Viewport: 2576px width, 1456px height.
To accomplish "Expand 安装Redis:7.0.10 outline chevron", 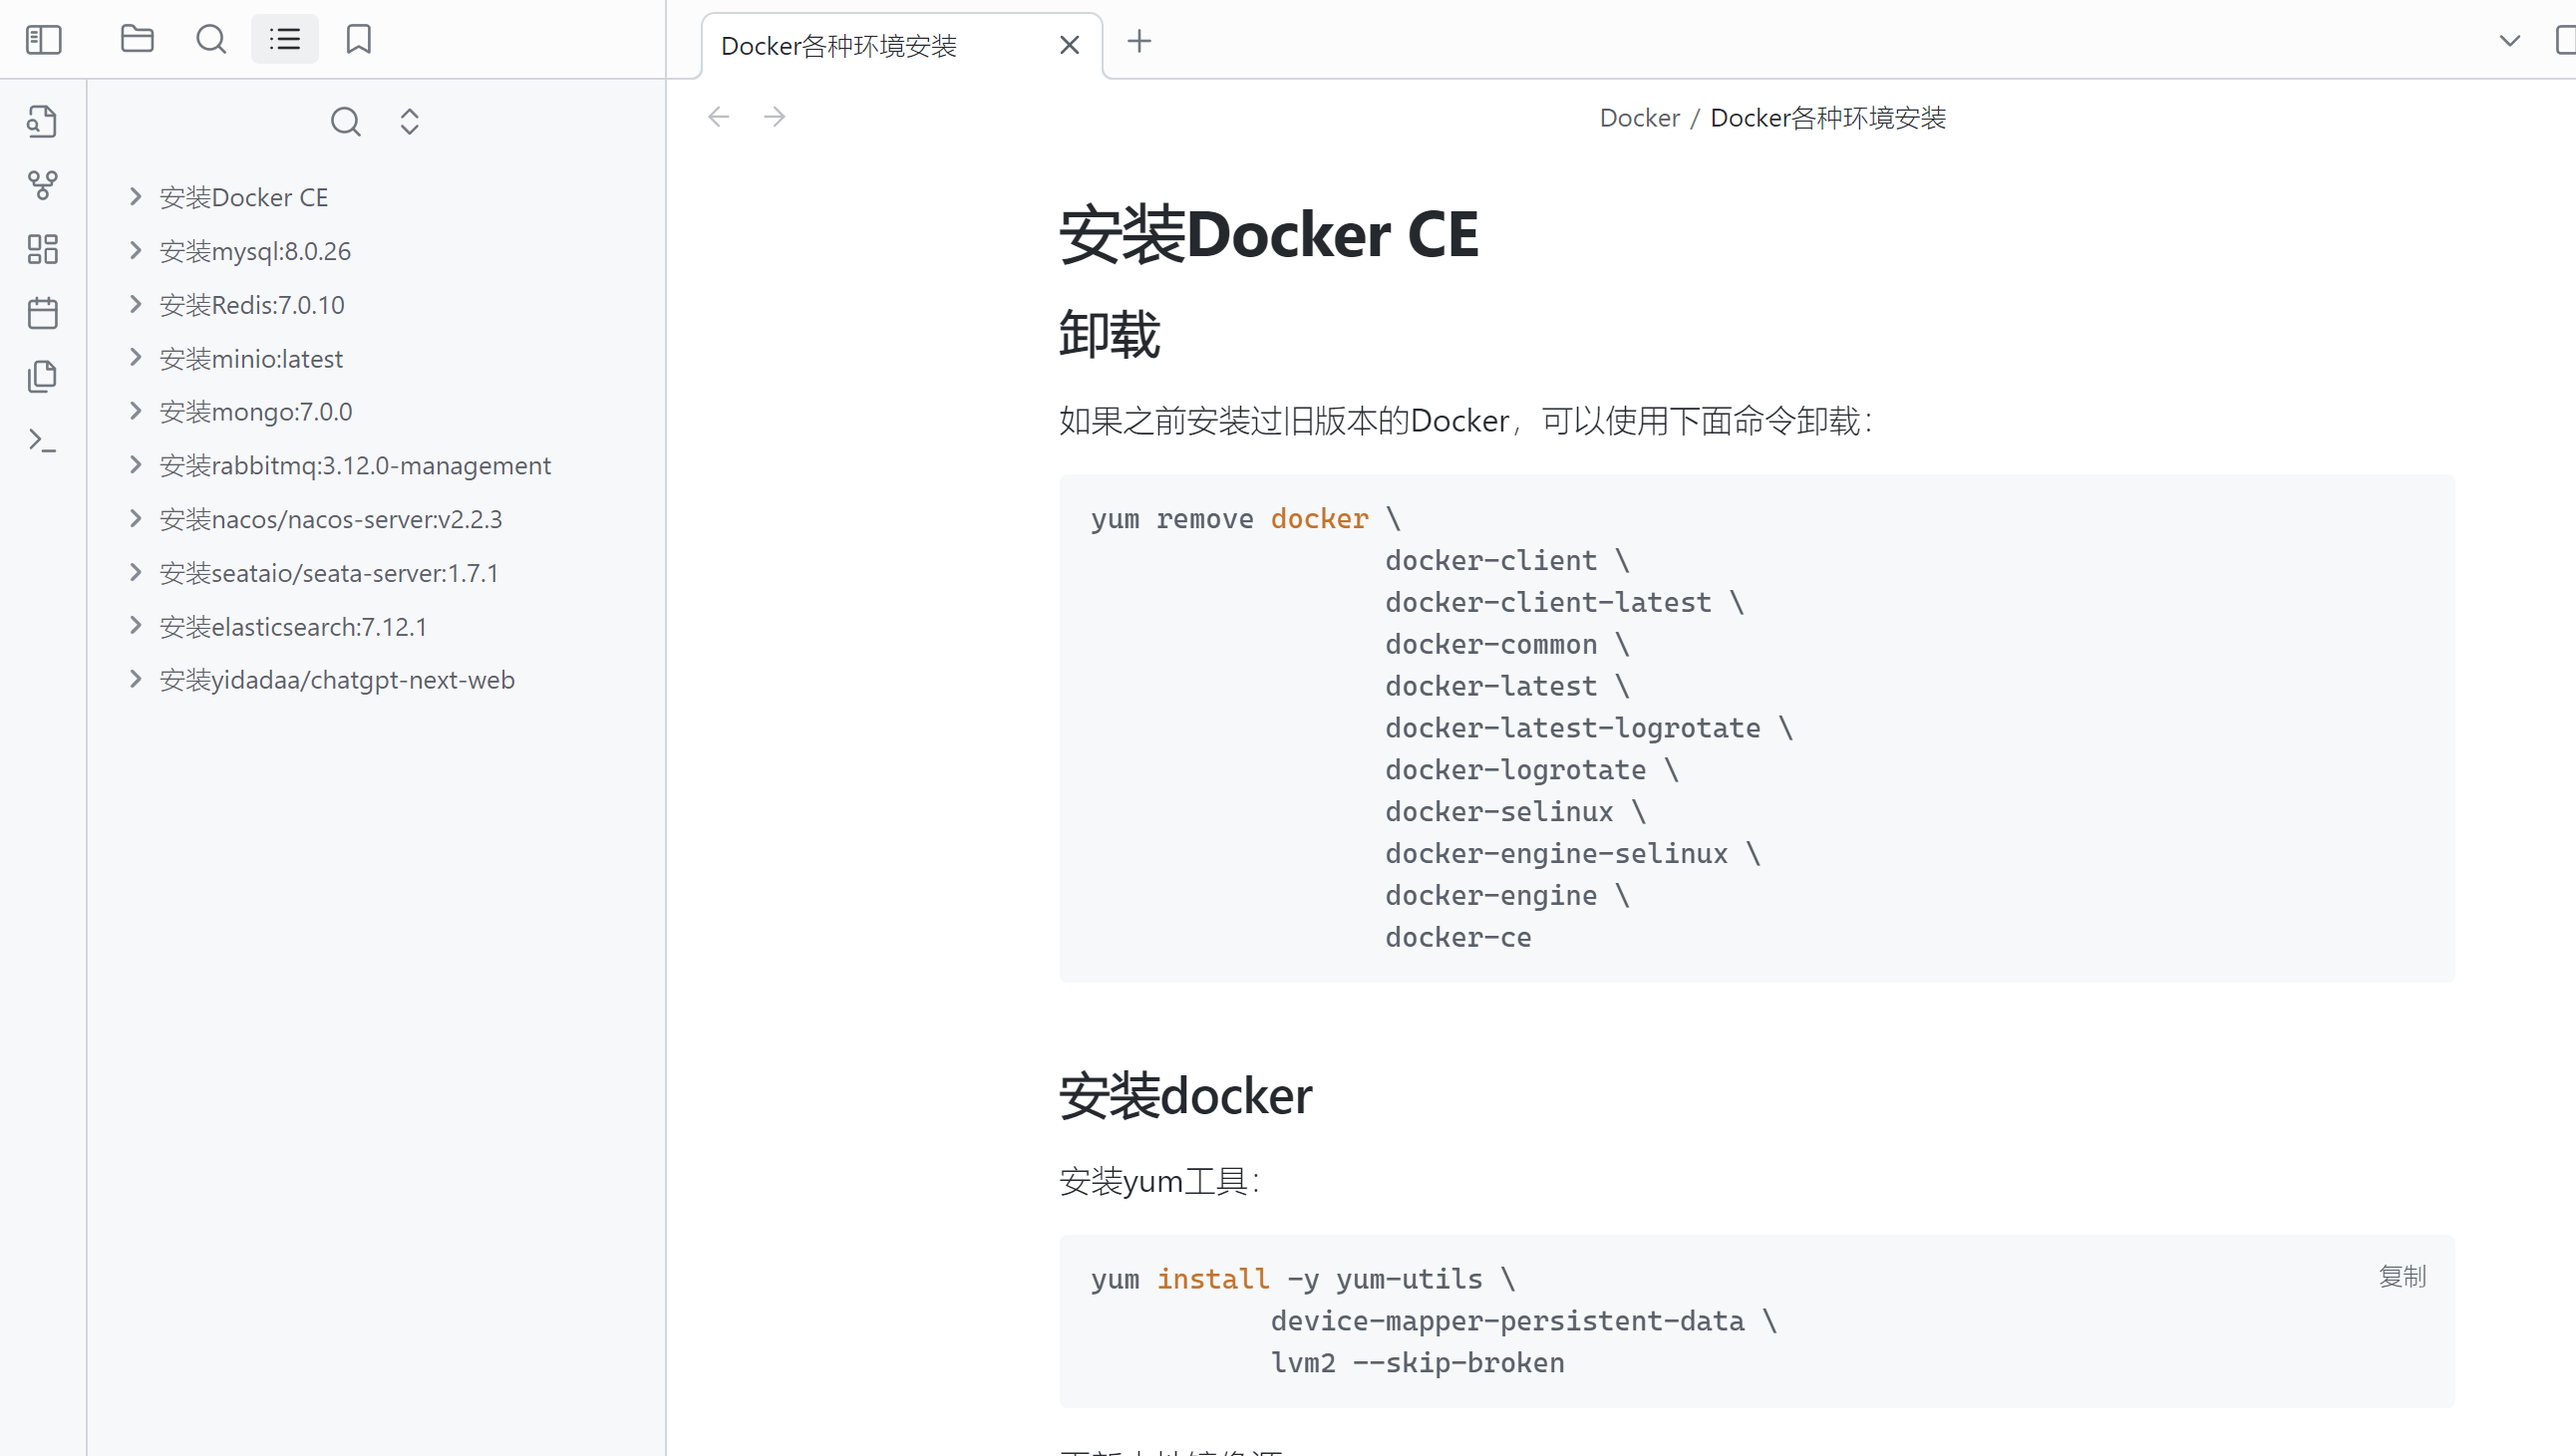I will pos(136,304).
